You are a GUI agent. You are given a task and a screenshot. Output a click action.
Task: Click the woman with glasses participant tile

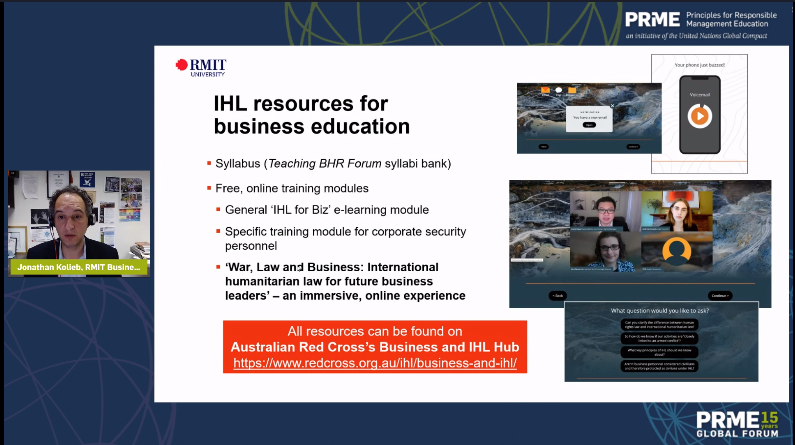point(605,252)
